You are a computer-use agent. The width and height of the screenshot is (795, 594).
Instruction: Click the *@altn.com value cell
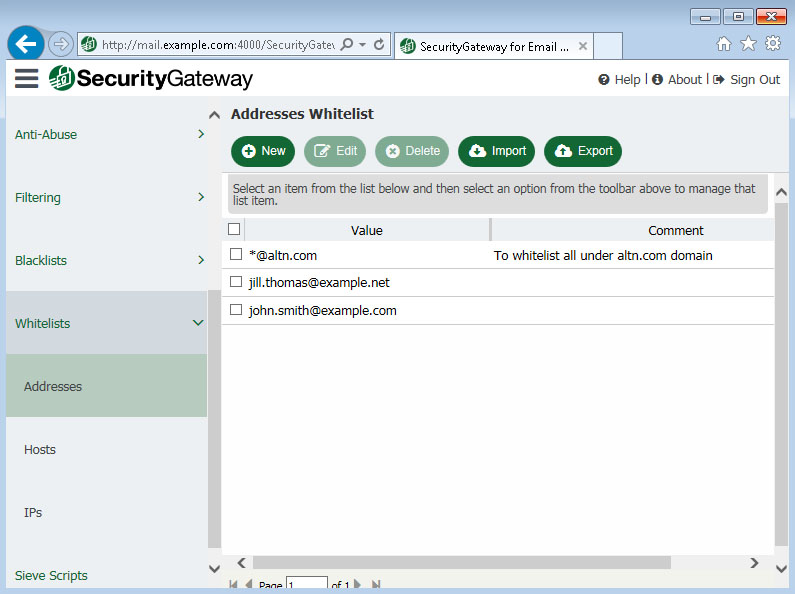[x=283, y=255]
